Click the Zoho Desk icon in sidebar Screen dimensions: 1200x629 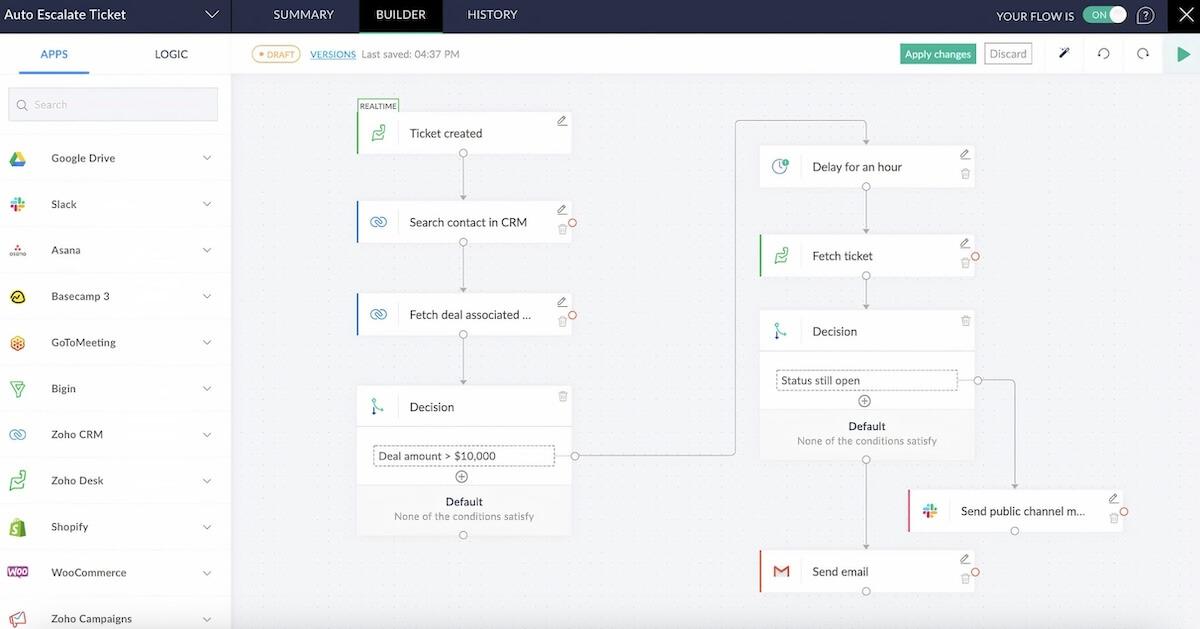click(18, 481)
